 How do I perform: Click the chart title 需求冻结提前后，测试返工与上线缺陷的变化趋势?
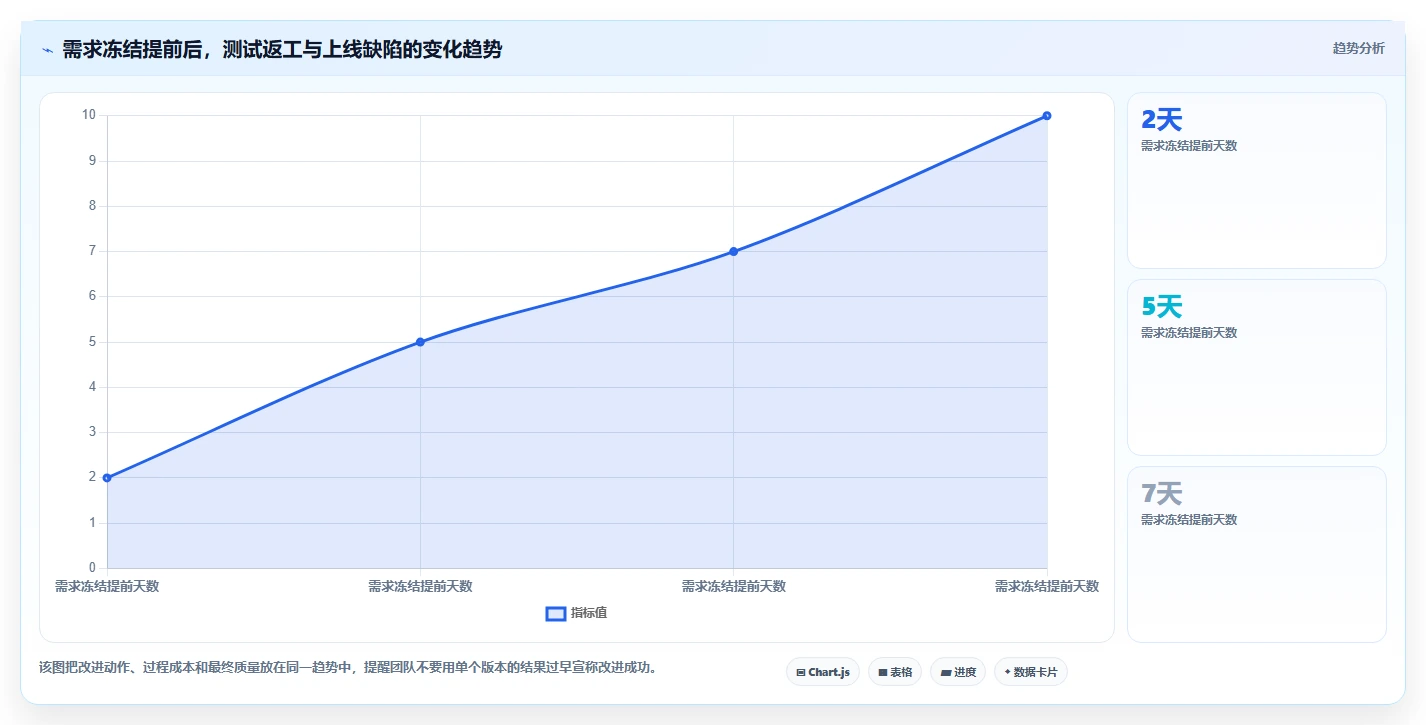pyautogui.click(x=282, y=50)
